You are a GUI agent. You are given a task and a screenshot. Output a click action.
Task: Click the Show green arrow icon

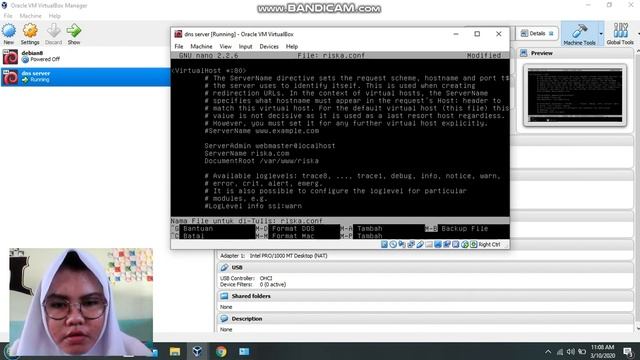pos(74,33)
